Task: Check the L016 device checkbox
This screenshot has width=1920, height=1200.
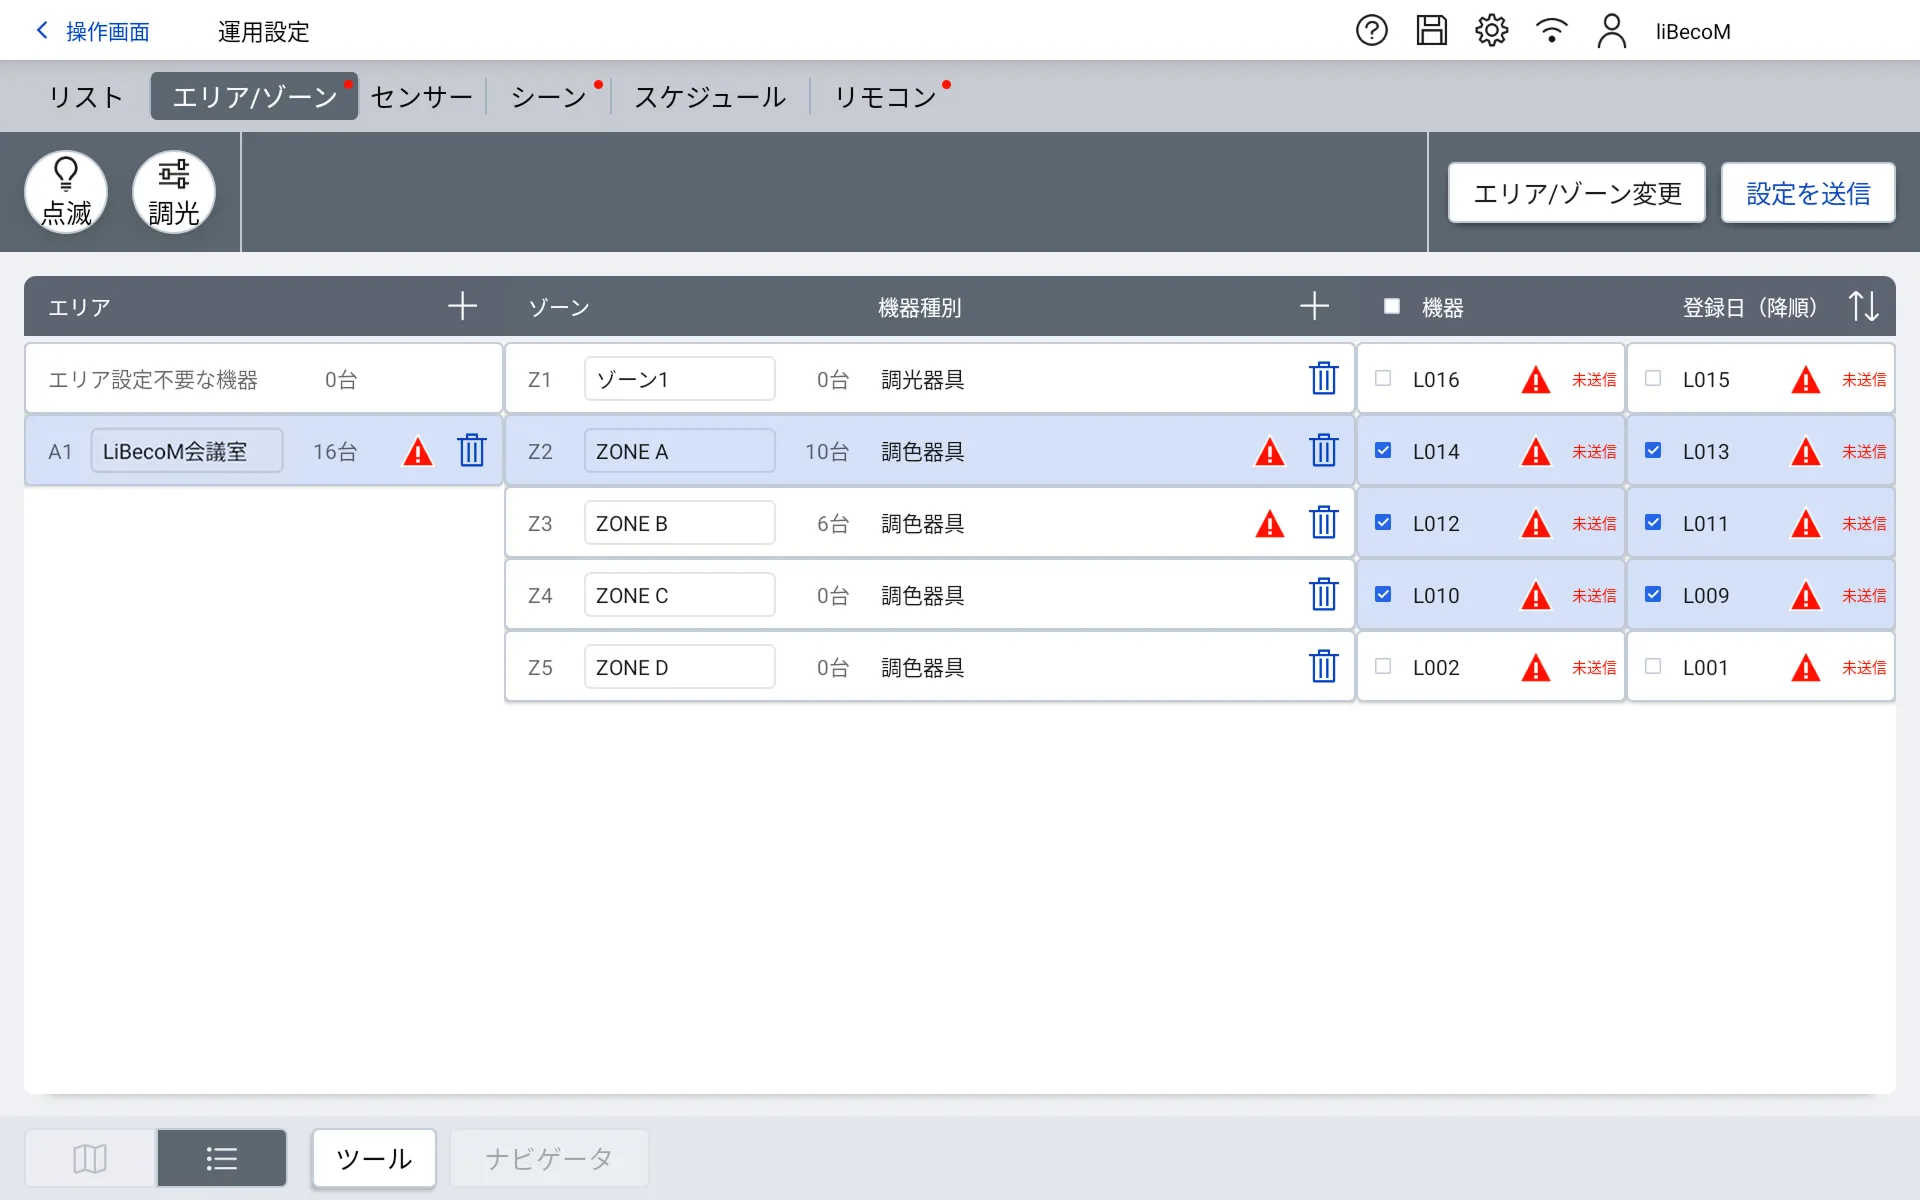Action: (1383, 379)
